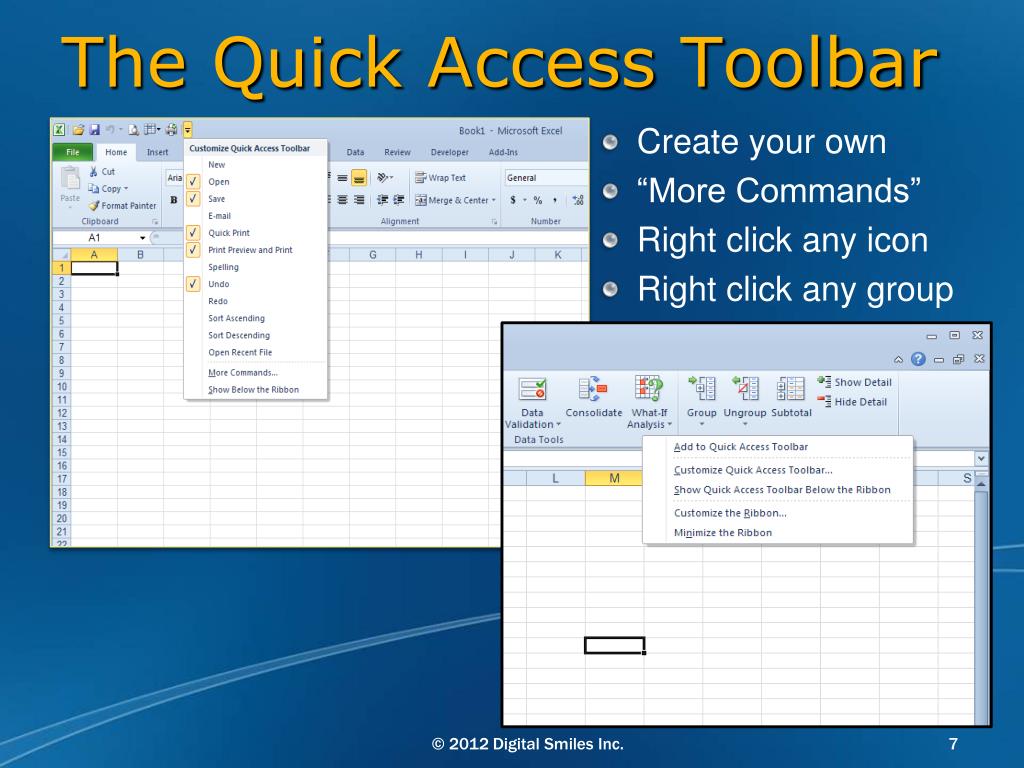Select Show Quick Access Toolbar Below the Ribbon

pos(778,489)
